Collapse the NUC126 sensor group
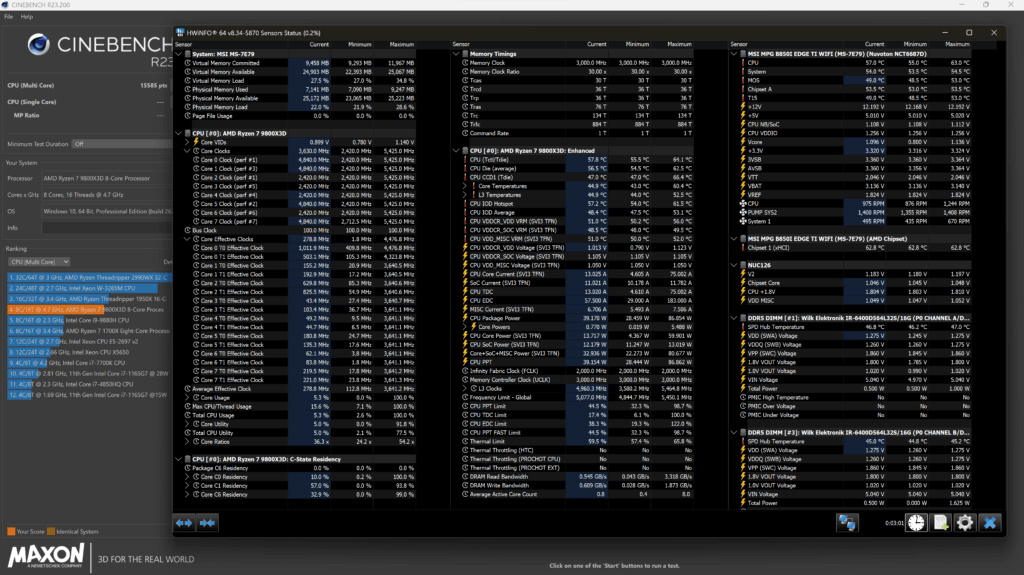This screenshot has height=575, width=1024. (733, 265)
